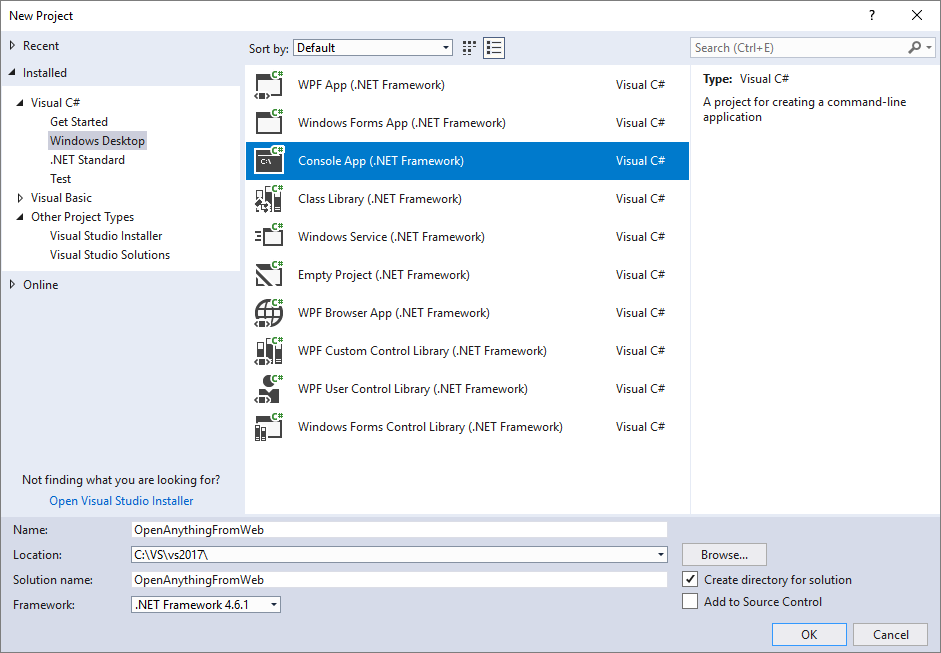Click the Console App template icon

(x=268, y=161)
